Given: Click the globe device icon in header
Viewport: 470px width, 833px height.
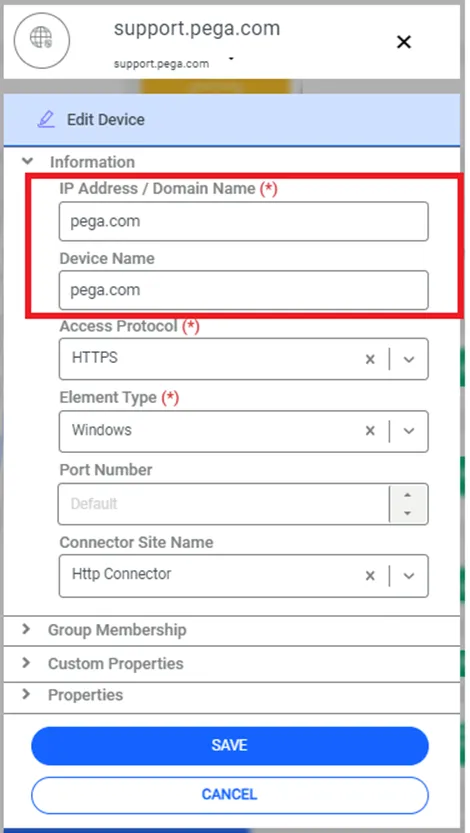Looking at the screenshot, I should coord(41,42).
